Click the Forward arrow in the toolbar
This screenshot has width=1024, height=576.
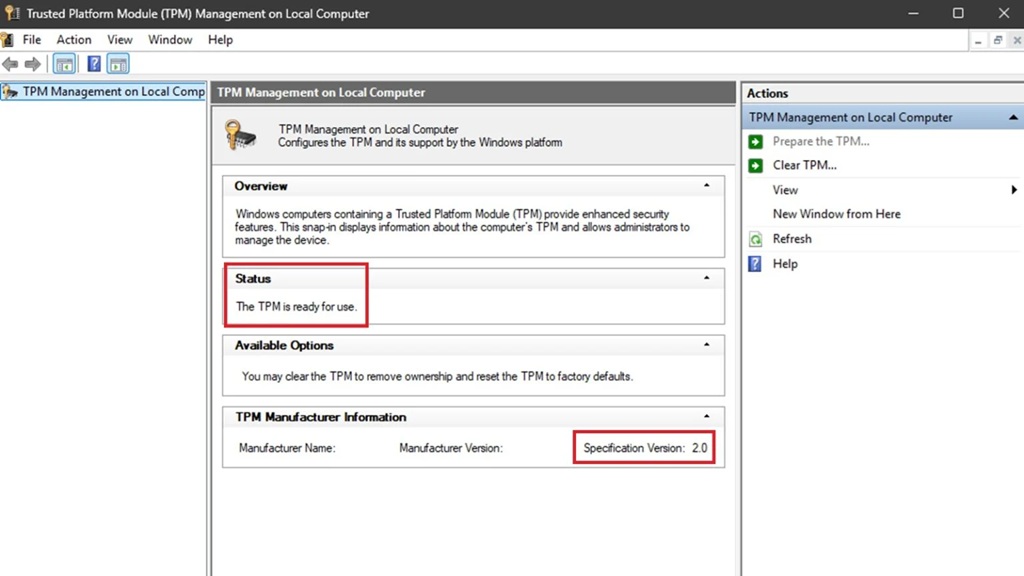click(32, 64)
